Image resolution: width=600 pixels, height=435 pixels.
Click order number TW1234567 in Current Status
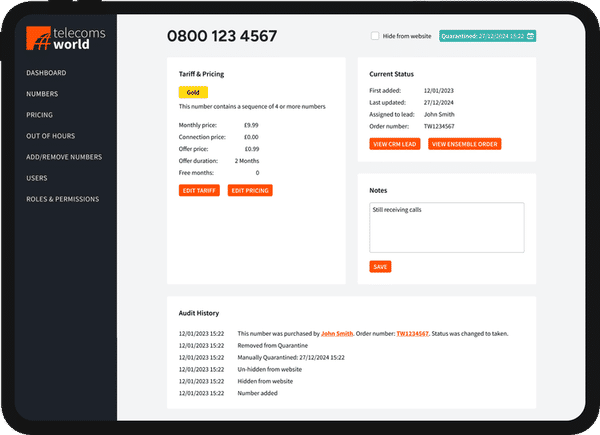coord(439,126)
